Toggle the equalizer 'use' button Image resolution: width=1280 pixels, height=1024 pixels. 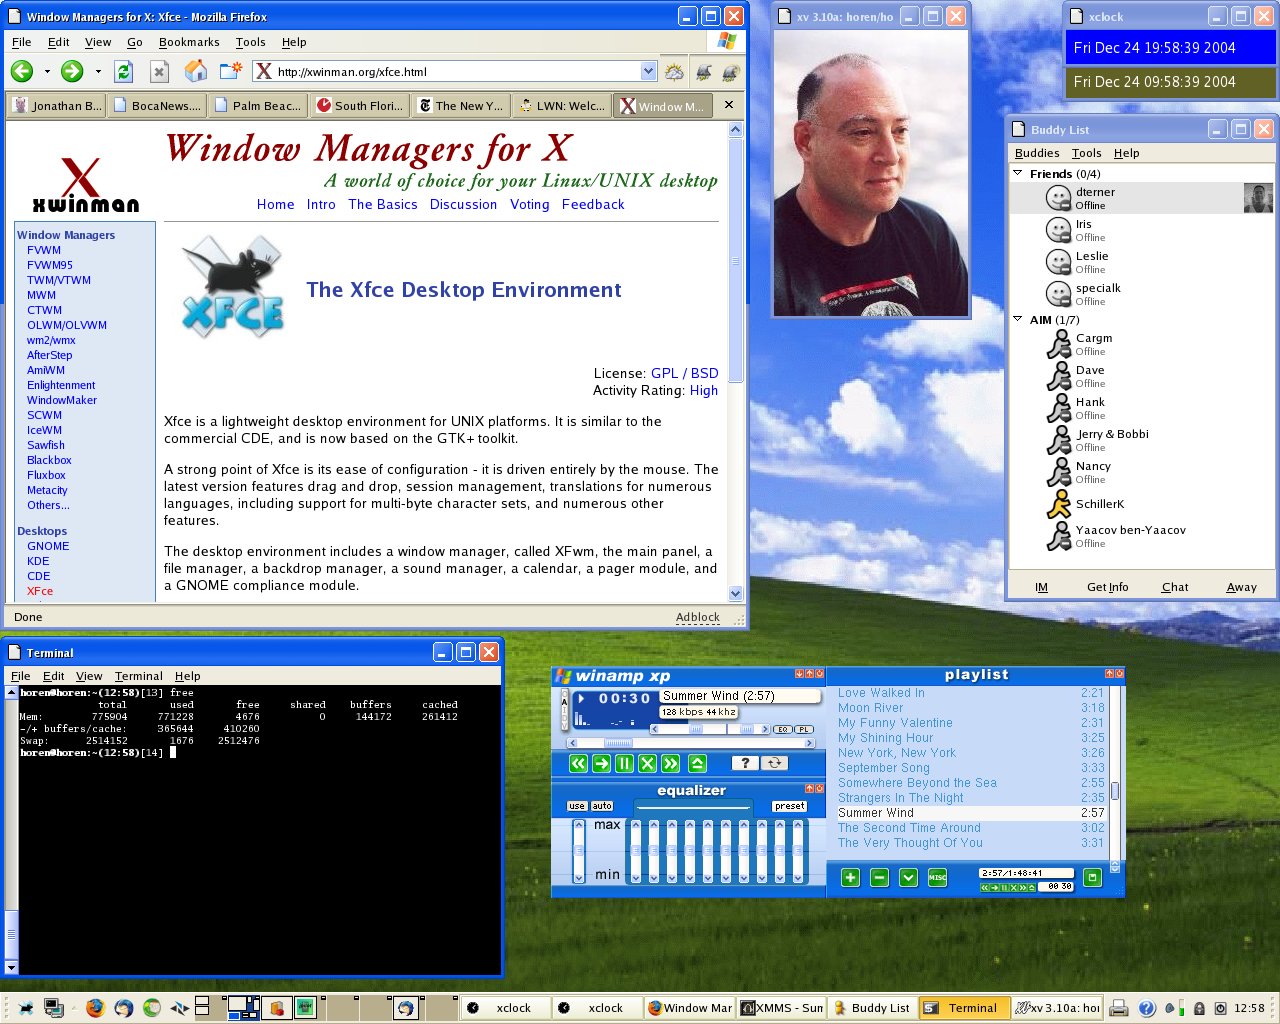(x=577, y=806)
